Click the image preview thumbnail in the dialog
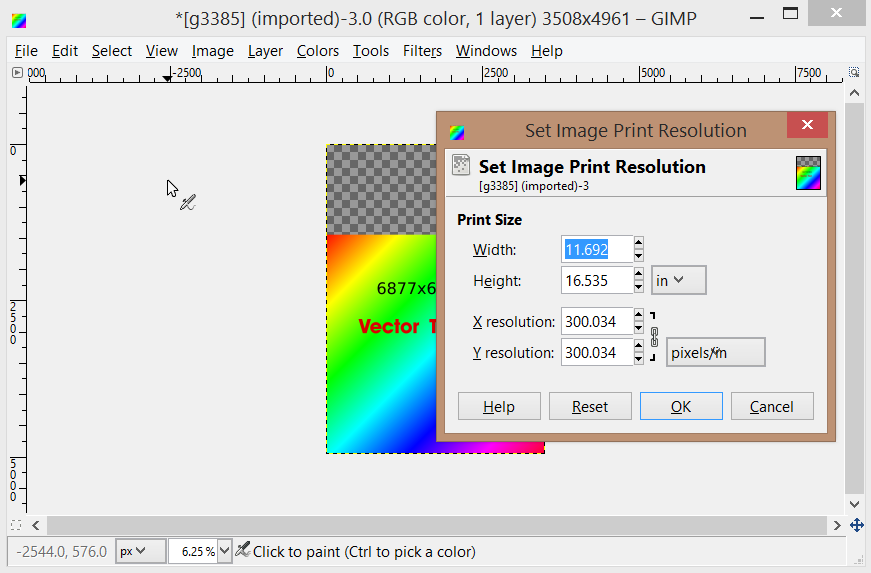Image resolution: width=871 pixels, height=573 pixels. tap(808, 172)
